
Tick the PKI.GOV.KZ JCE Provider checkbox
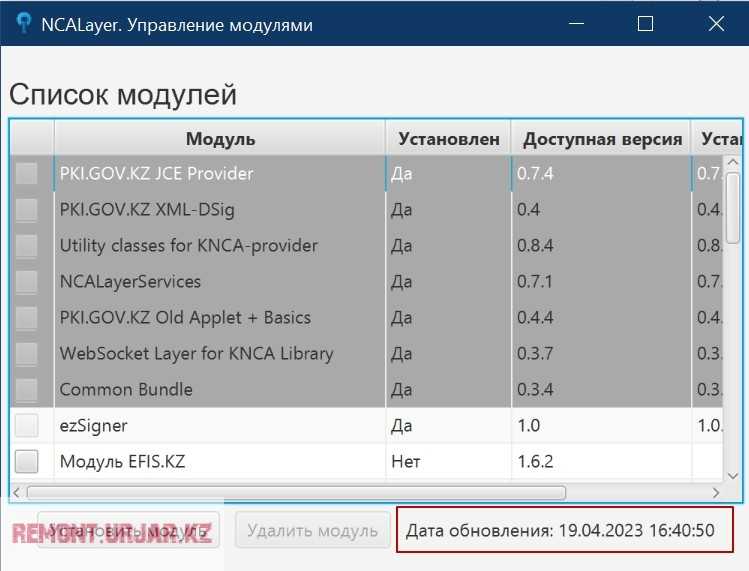point(26,173)
